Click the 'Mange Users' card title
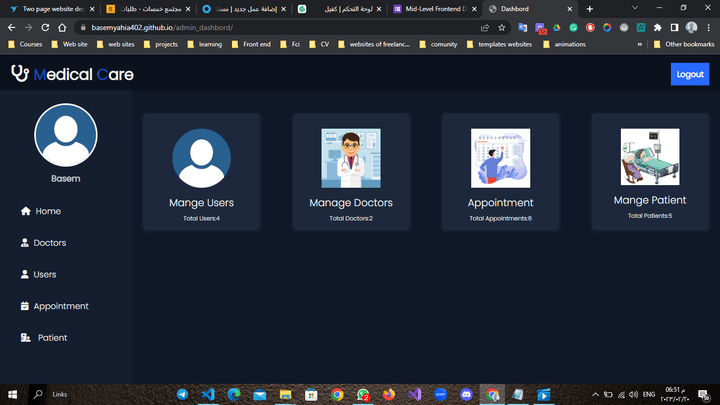This screenshot has width=720, height=405. point(202,203)
